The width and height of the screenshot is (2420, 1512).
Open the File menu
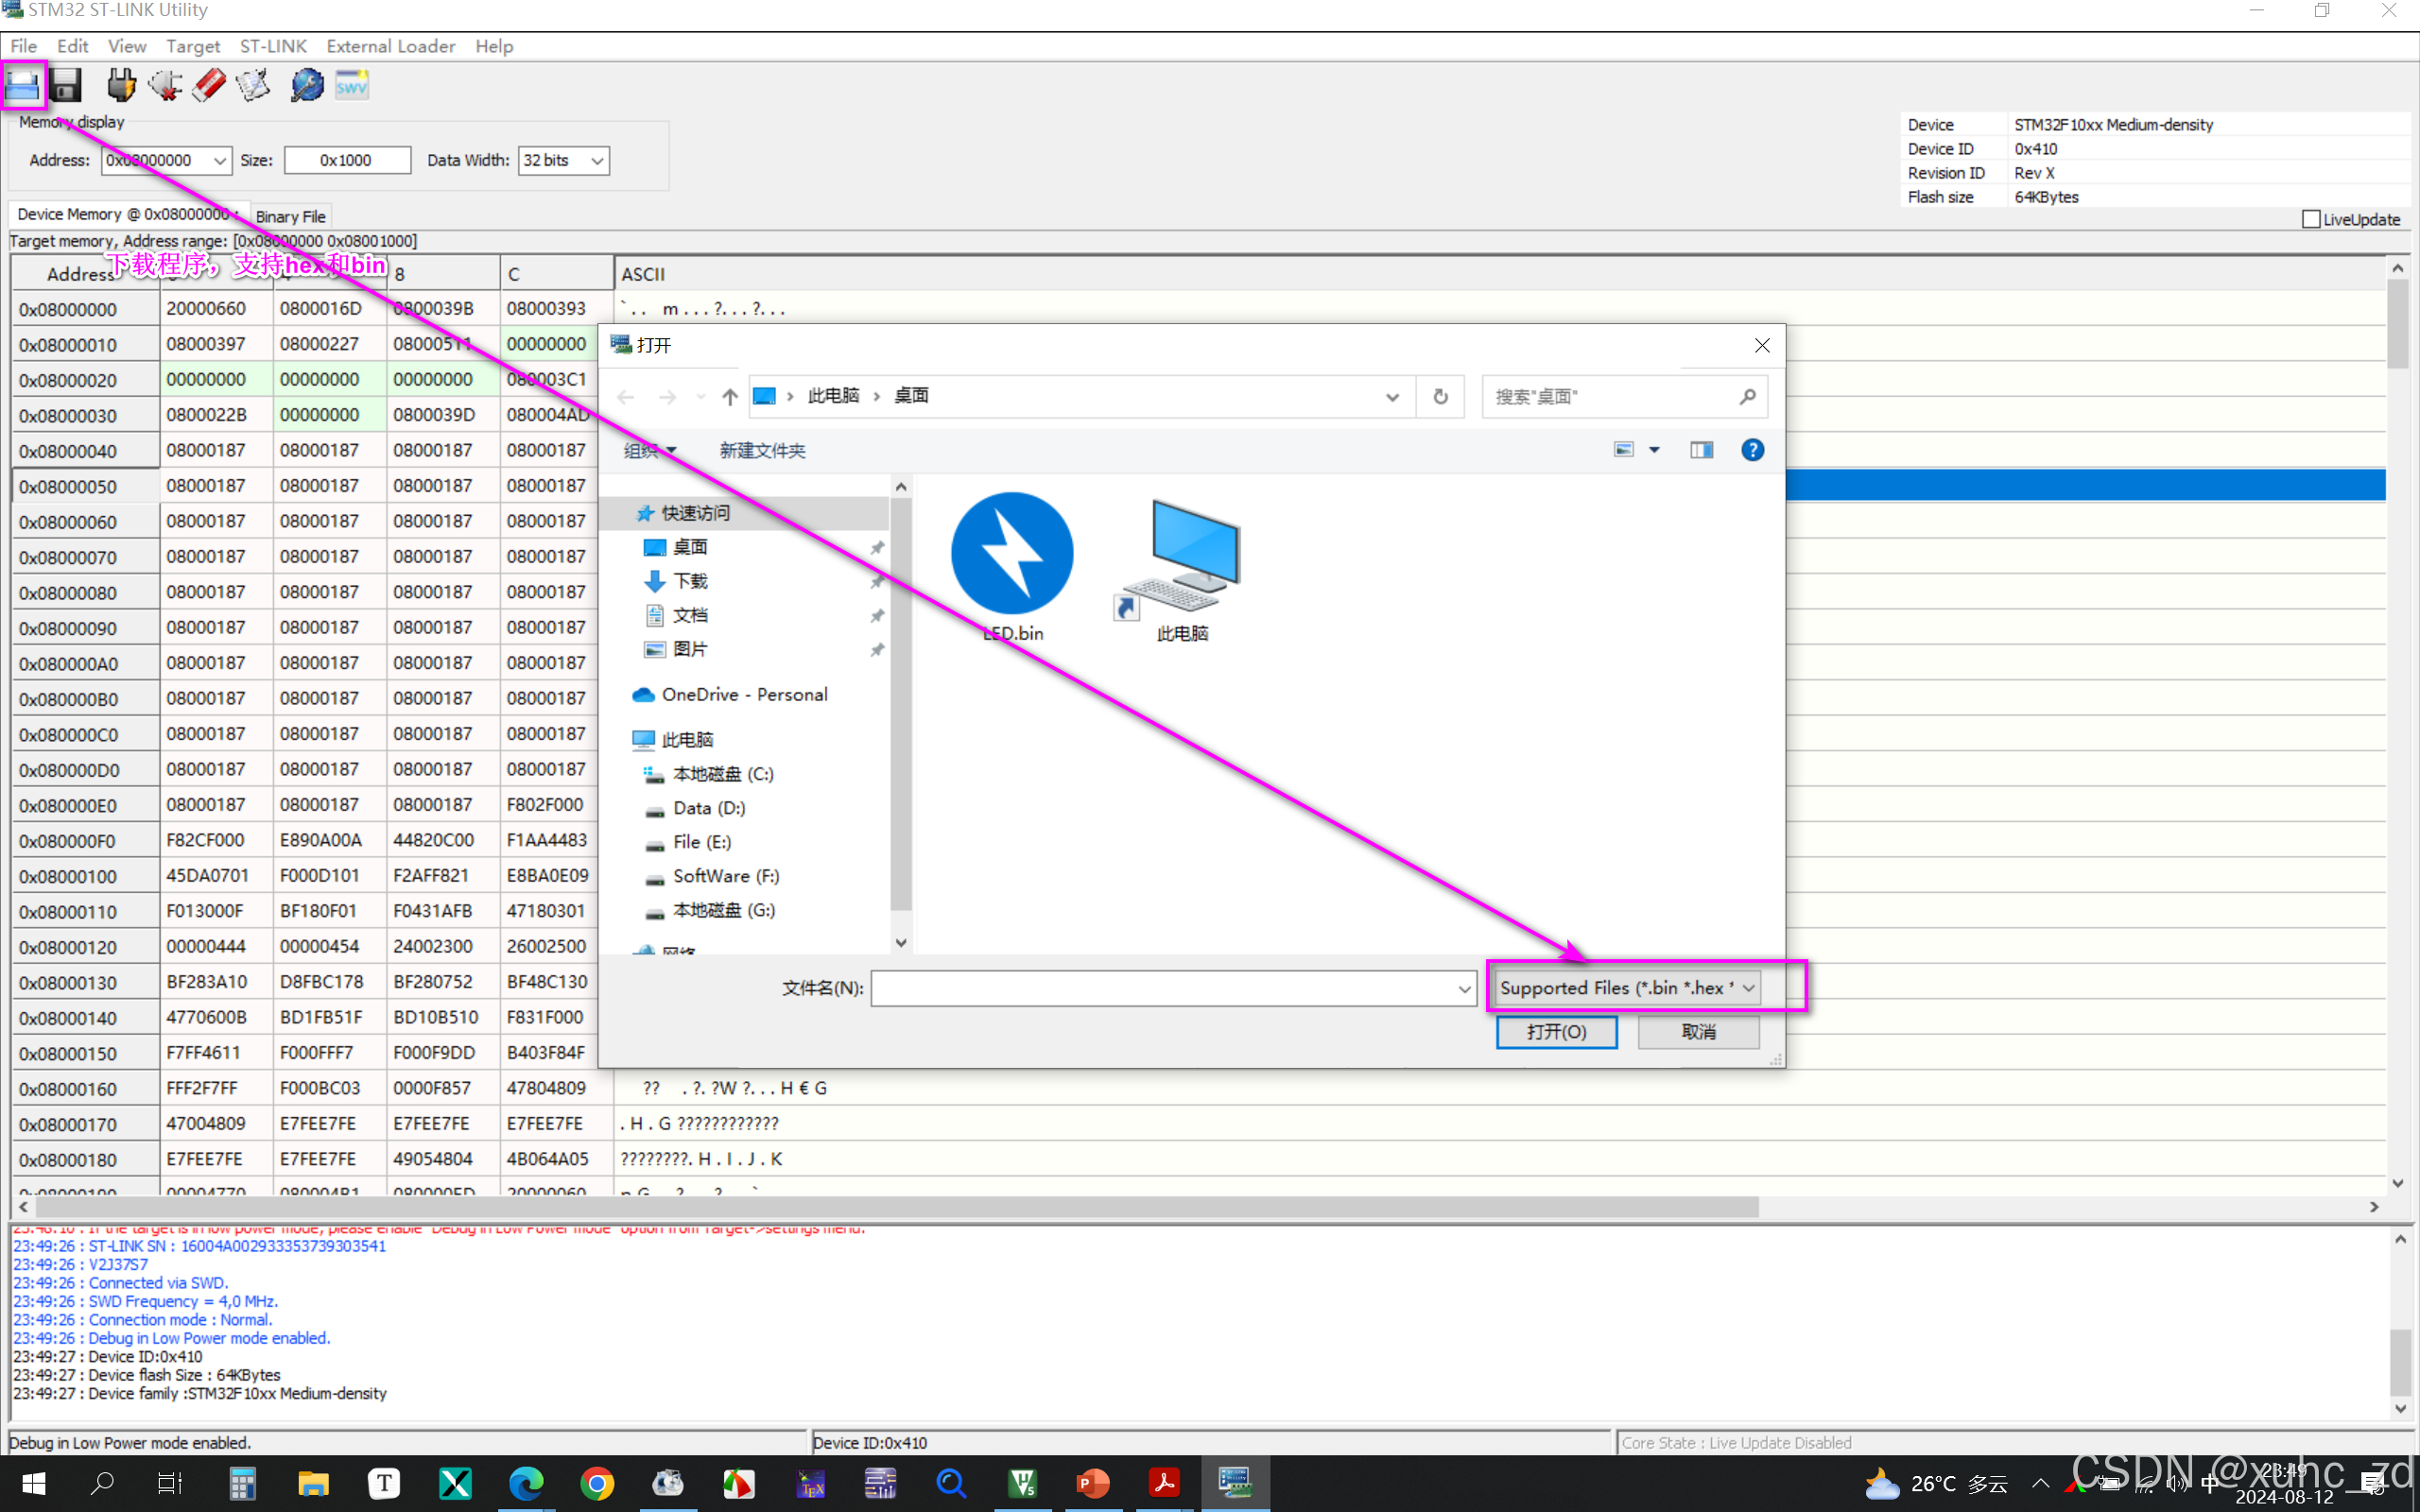point(23,46)
